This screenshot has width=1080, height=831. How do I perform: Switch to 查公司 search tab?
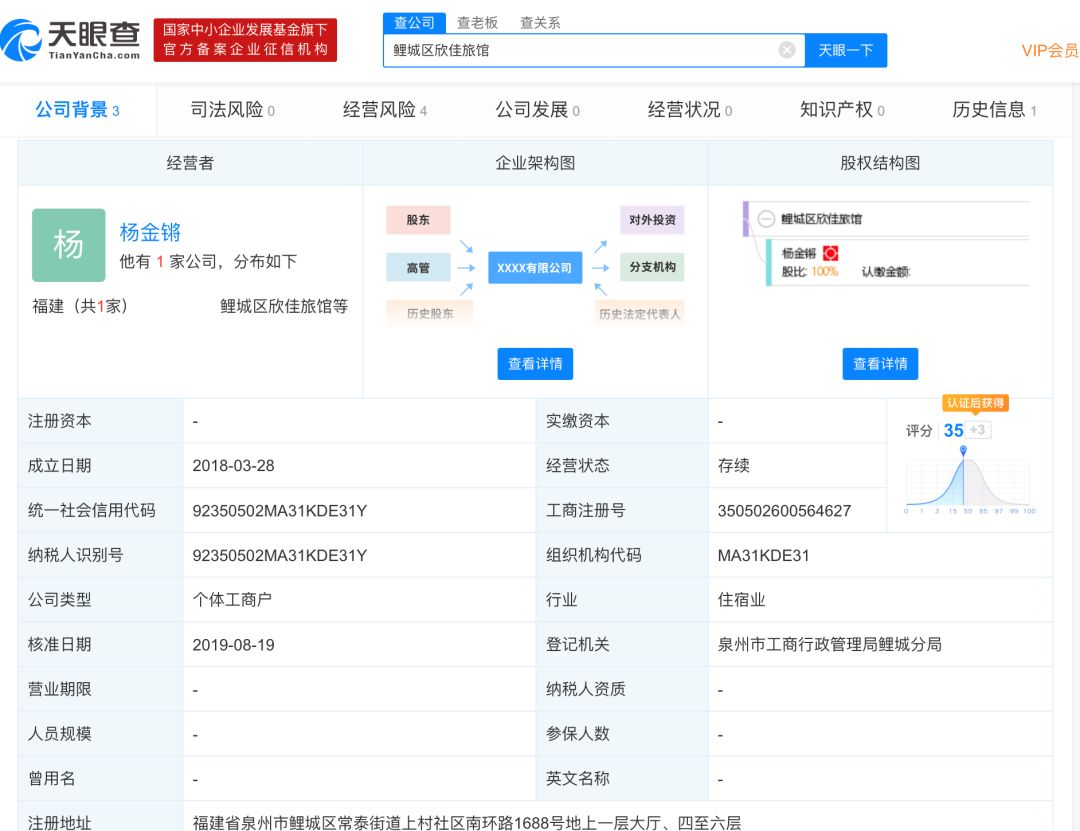coord(414,23)
